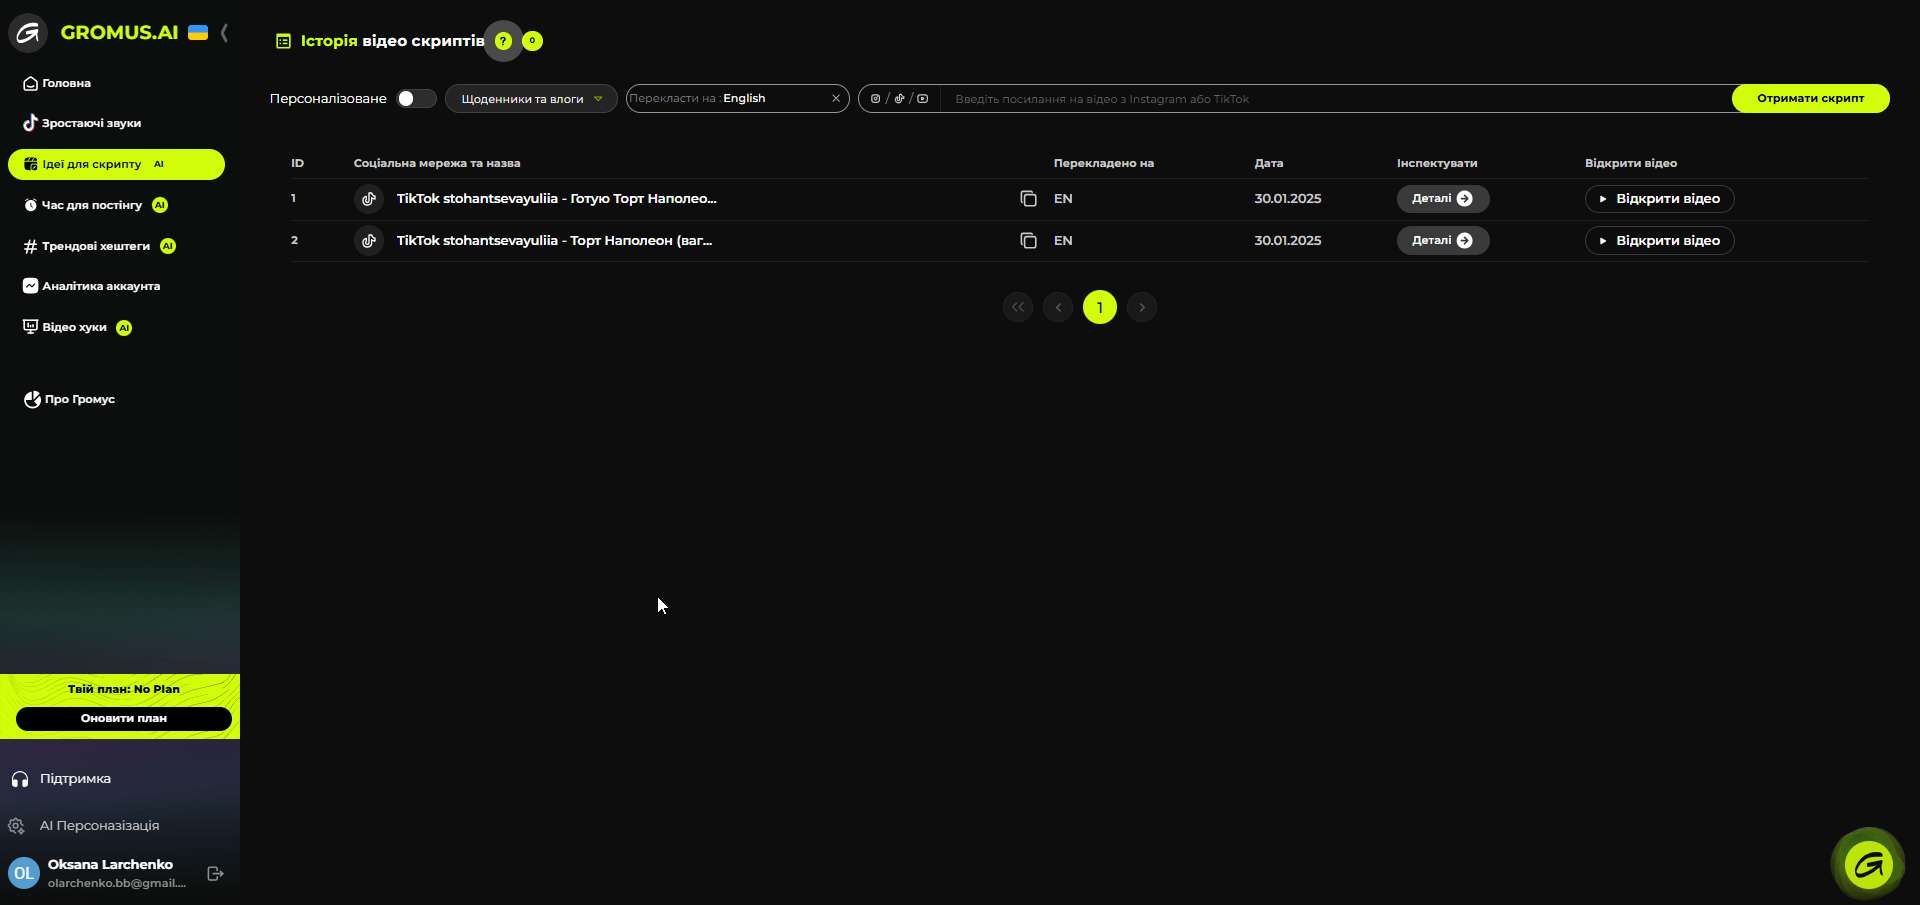Click the Ukrainian flag icon
Screen dimensions: 1920x905
pyautogui.click(x=198, y=32)
